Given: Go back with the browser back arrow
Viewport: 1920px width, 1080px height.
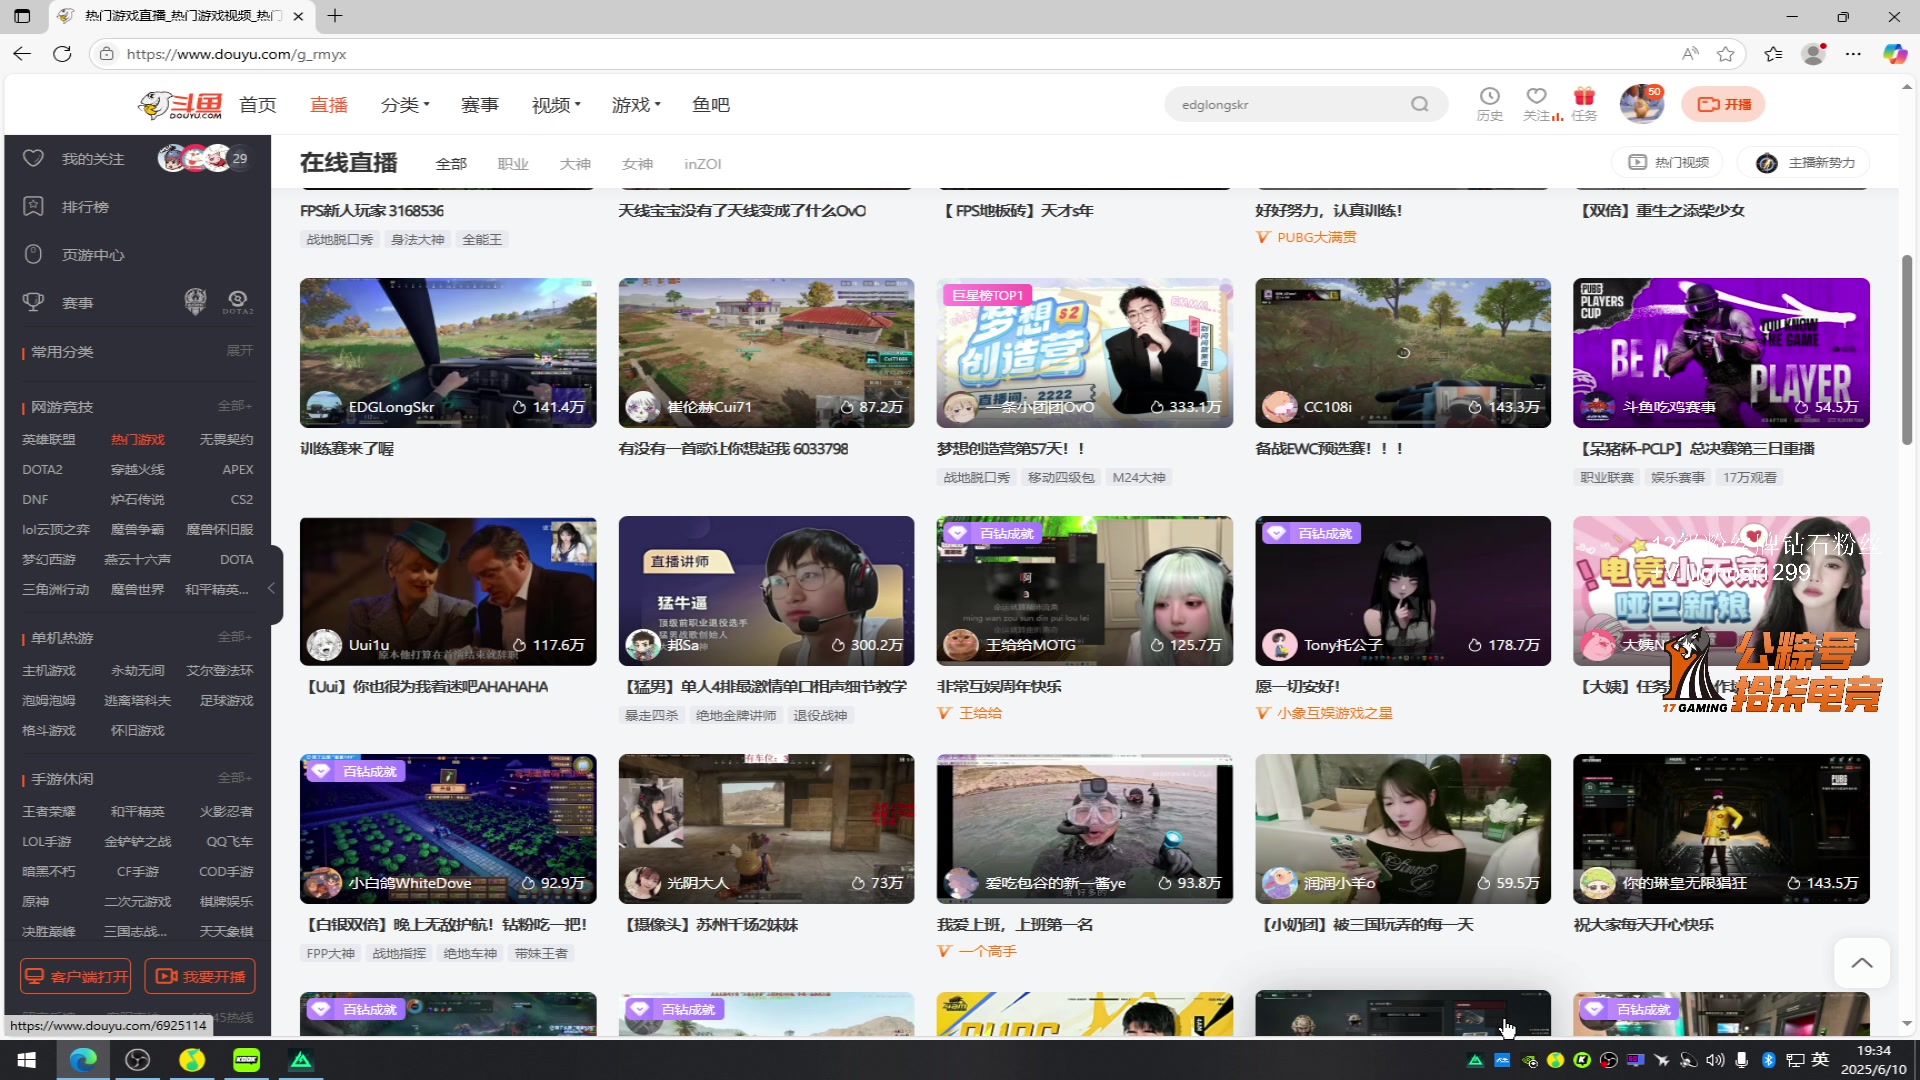Looking at the screenshot, I should (22, 54).
